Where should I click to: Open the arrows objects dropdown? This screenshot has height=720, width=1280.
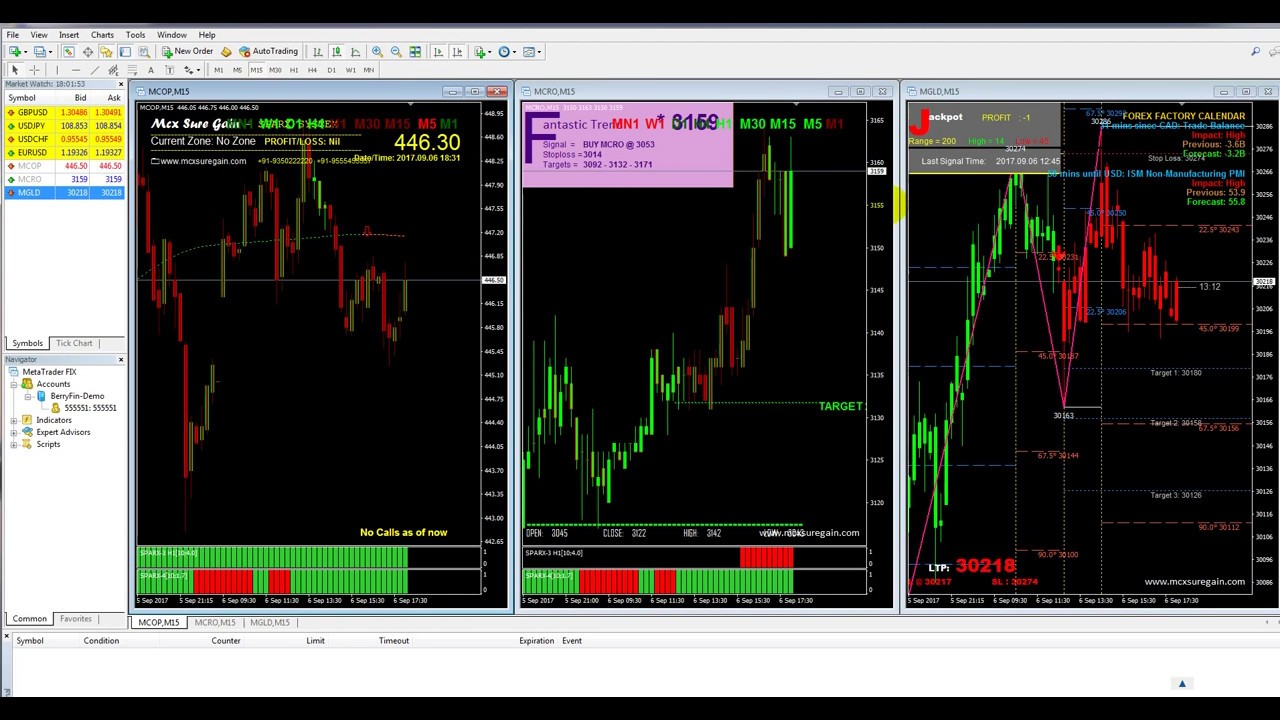198,70
